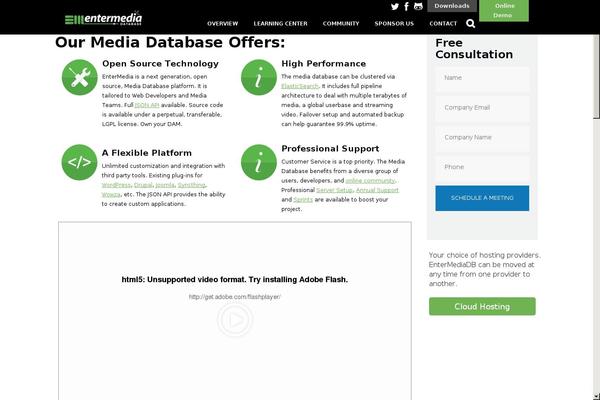Click the High Performance info icon
This screenshot has height=400, width=600.
point(259,77)
